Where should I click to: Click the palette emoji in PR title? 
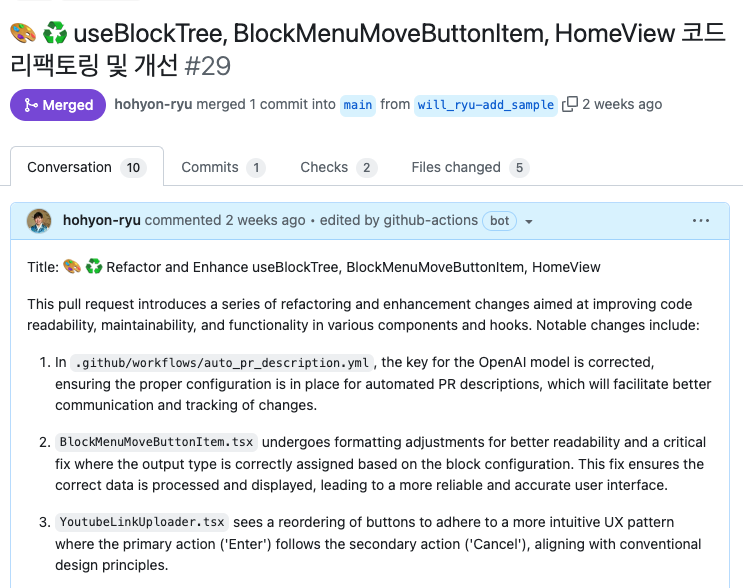24,33
